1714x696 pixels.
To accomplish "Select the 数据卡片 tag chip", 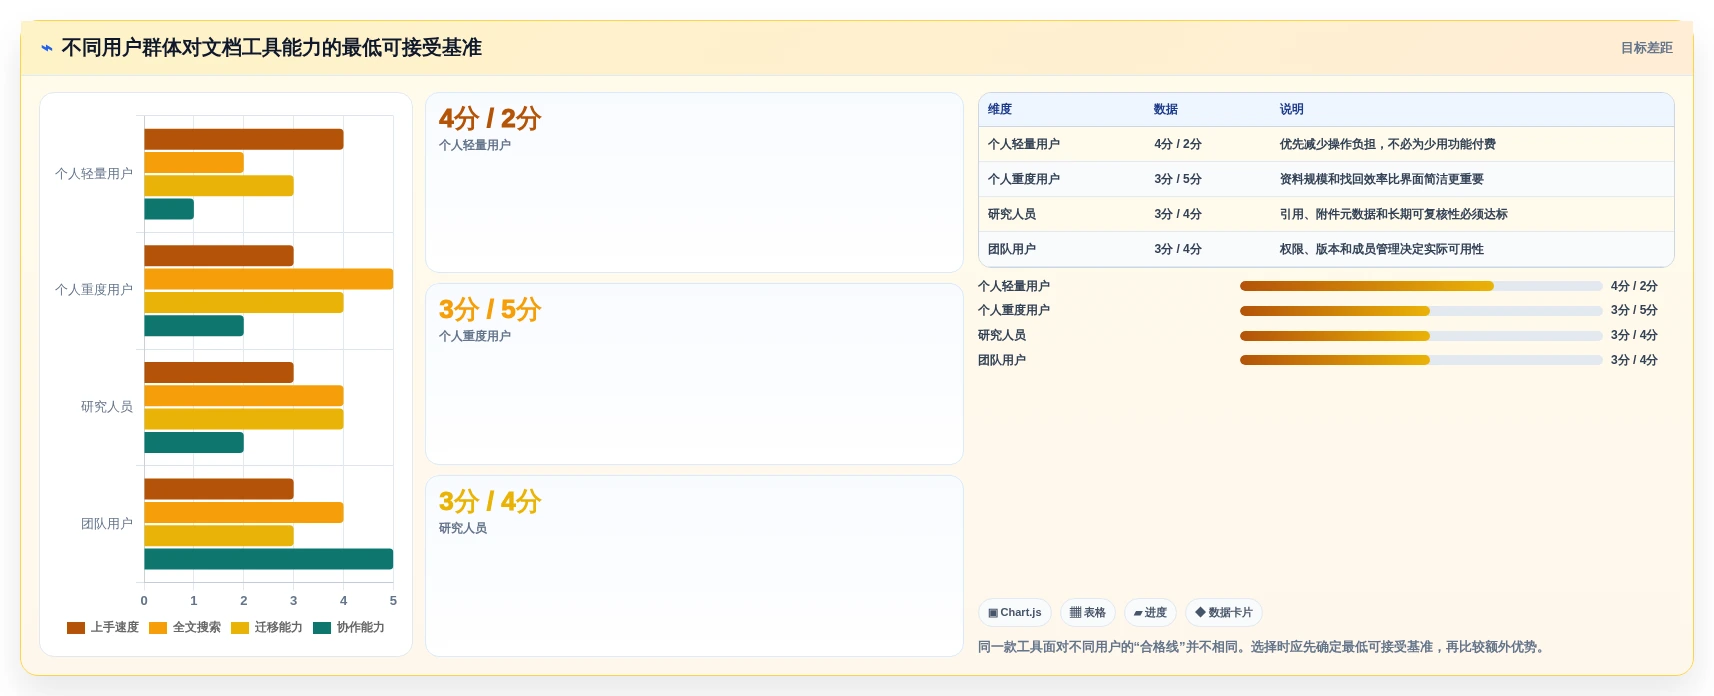I will 1223,613.
